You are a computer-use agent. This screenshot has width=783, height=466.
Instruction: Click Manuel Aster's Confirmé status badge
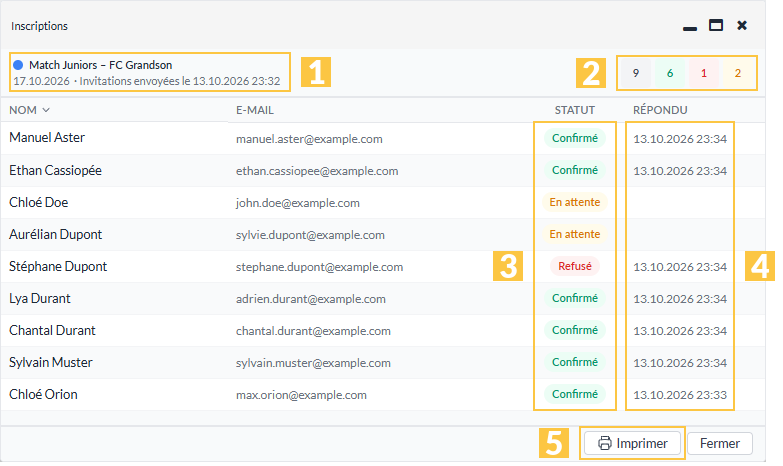[575, 138]
